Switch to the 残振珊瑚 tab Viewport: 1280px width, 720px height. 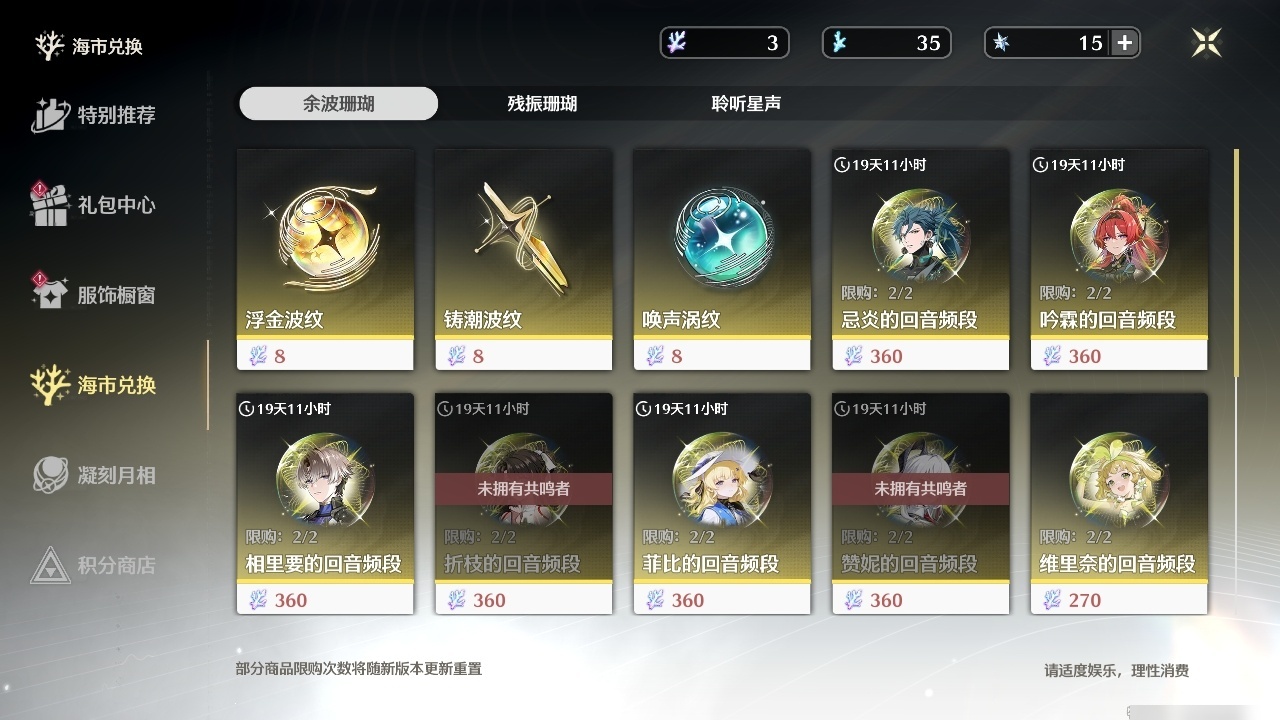pos(542,104)
